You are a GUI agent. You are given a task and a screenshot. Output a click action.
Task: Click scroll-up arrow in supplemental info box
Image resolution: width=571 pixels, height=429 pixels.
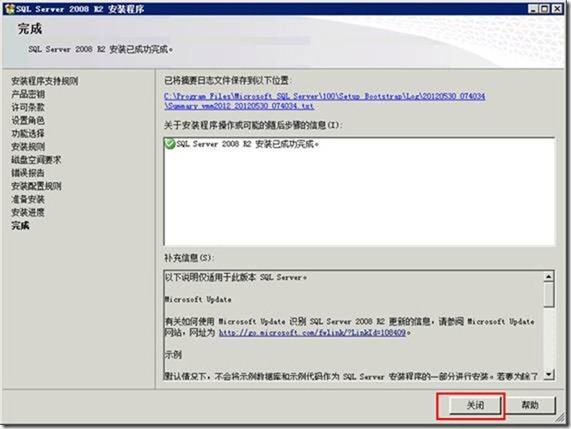549,277
